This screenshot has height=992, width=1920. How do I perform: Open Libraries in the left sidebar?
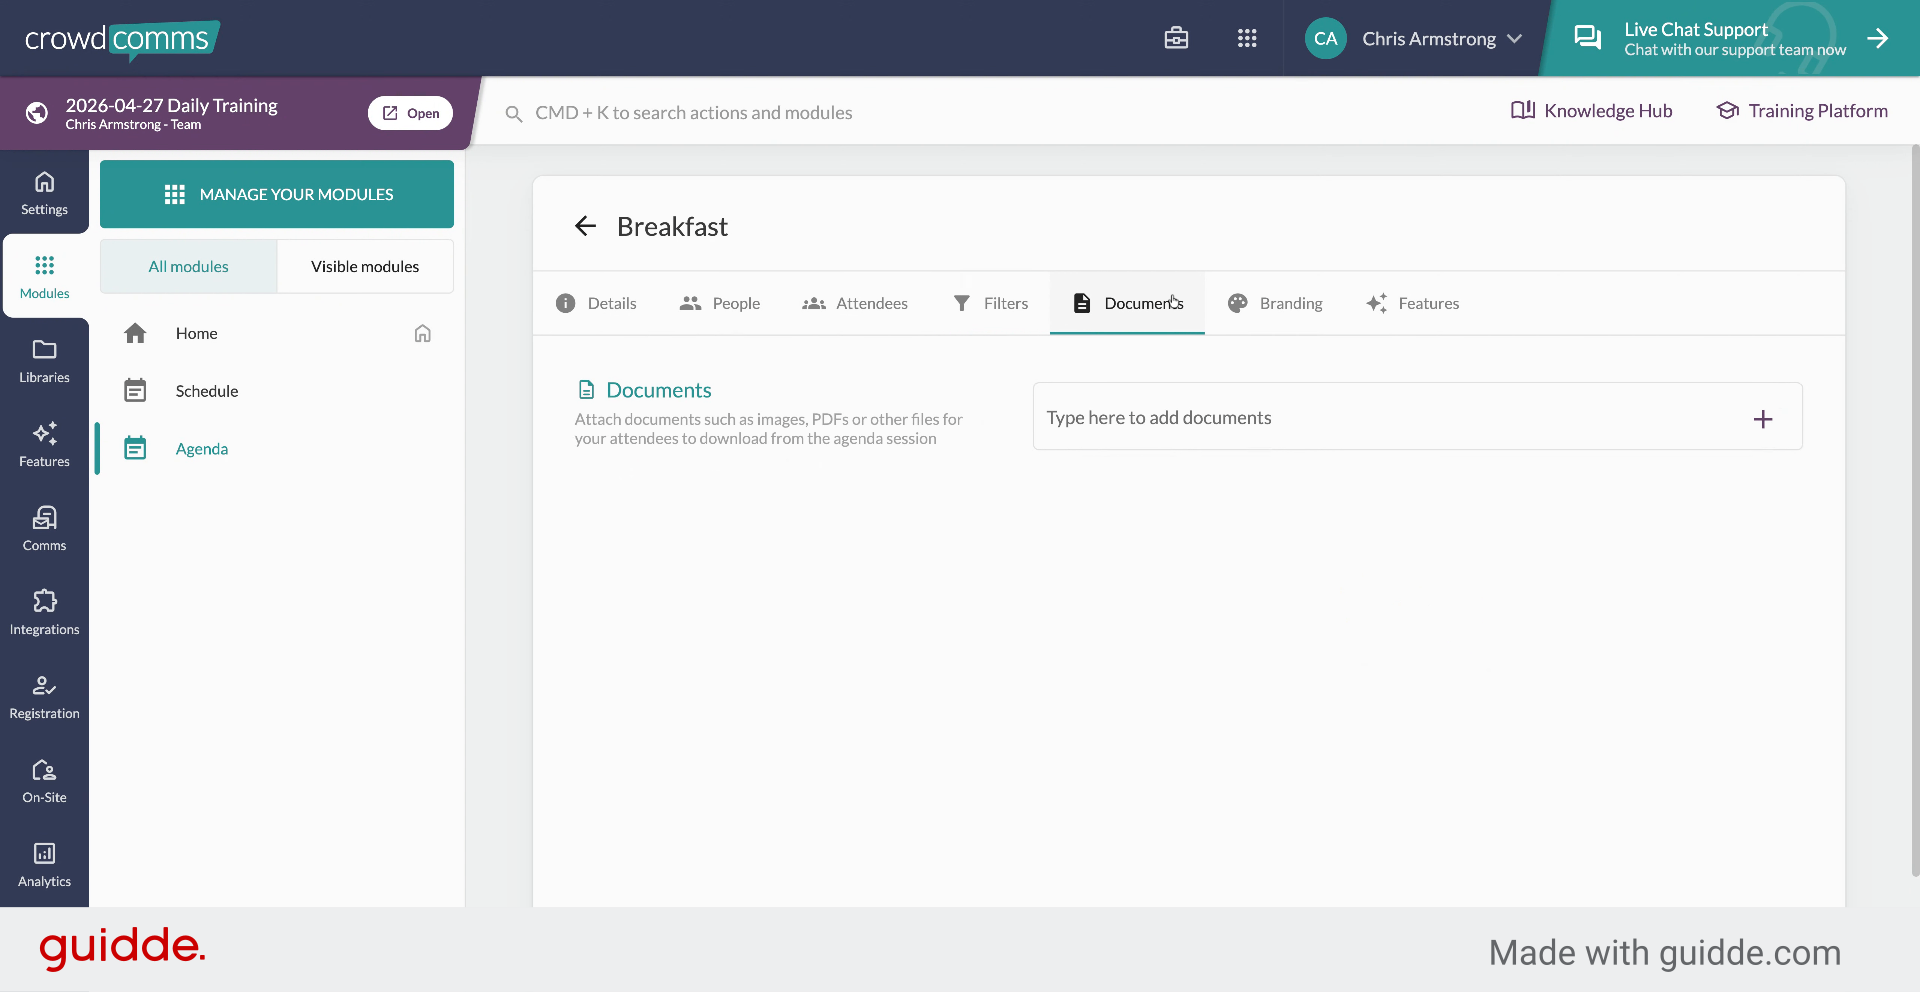(44, 361)
